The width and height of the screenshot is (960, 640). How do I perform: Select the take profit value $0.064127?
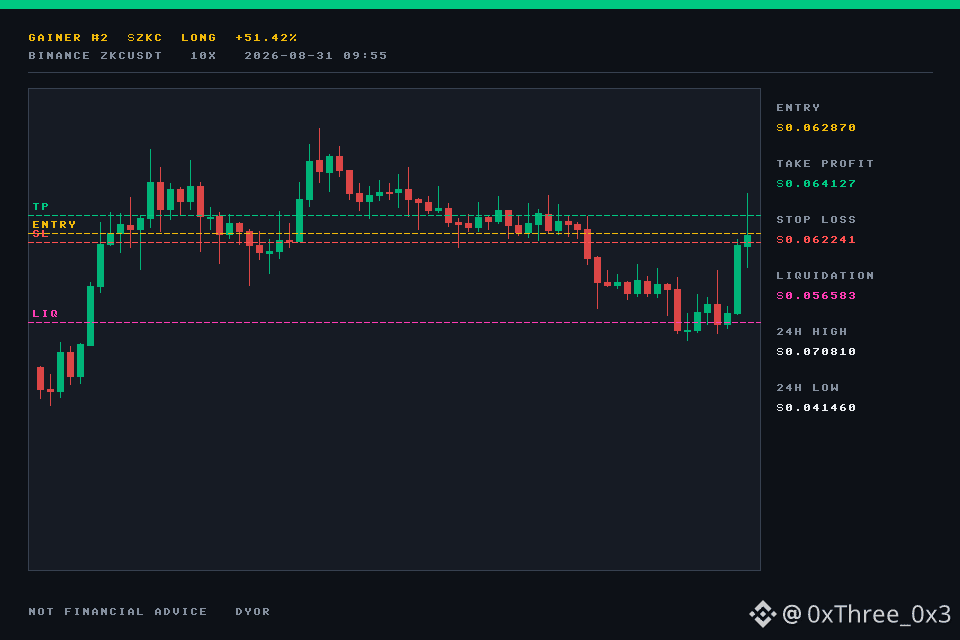tap(816, 184)
